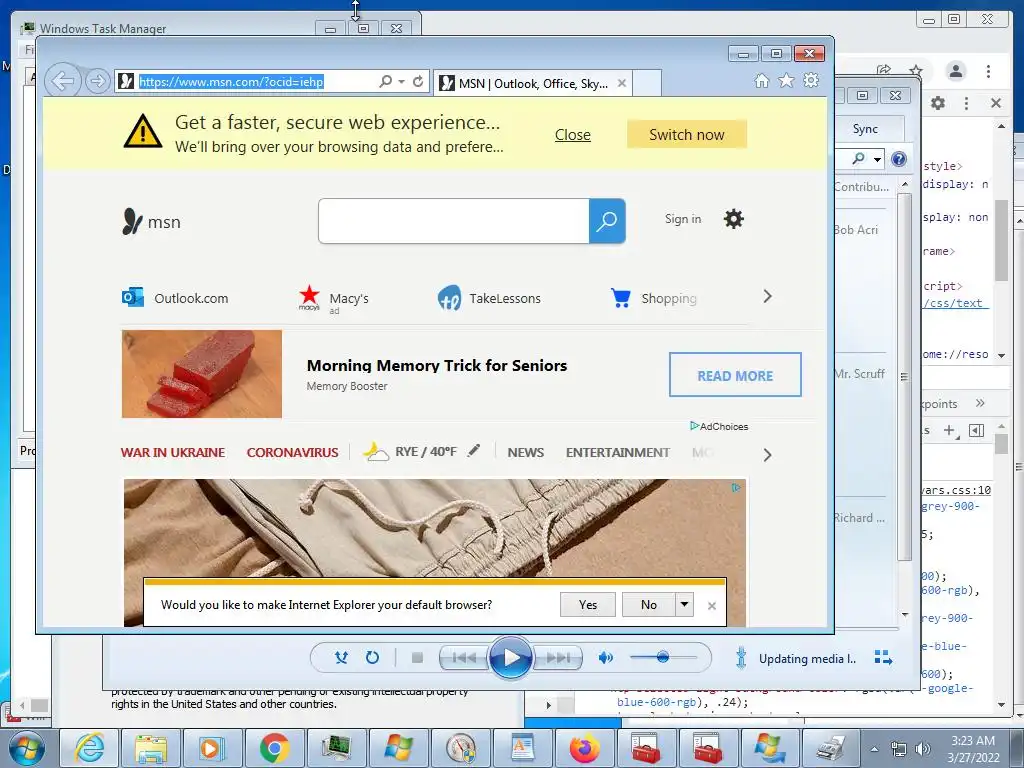Image resolution: width=1024 pixels, height=768 pixels.
Task: Click the Sync tab behind Internet Explorer
Action: tap(865, 129)
